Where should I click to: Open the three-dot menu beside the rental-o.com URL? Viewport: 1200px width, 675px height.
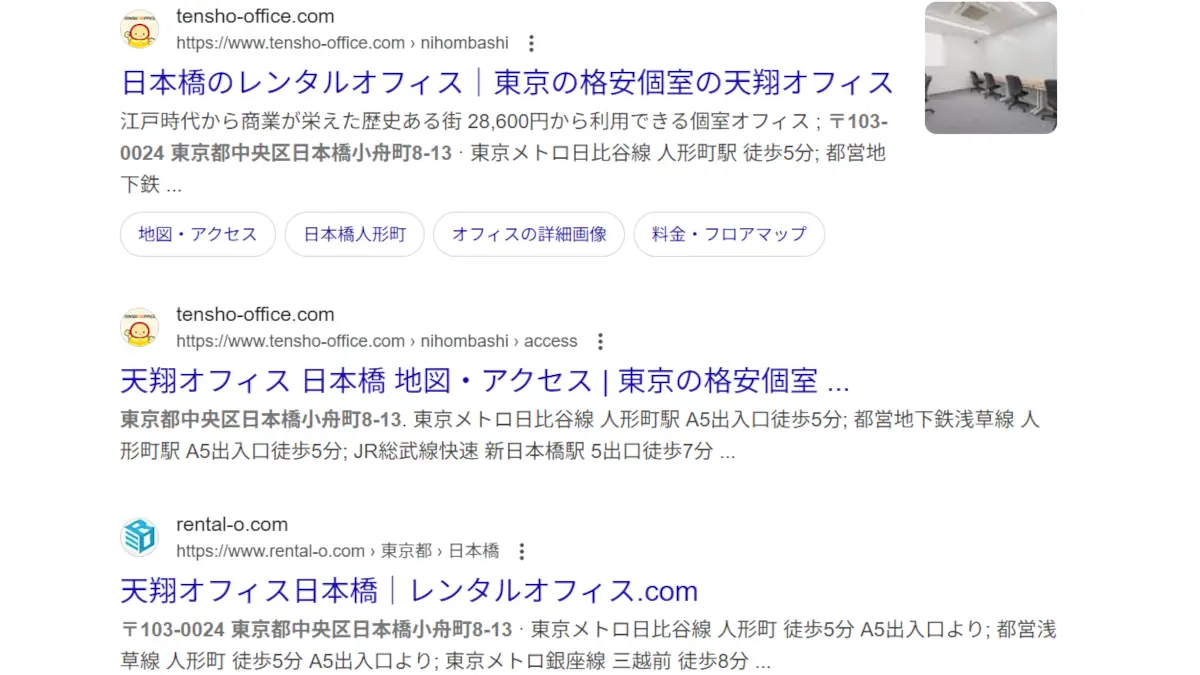click(522, 552)
